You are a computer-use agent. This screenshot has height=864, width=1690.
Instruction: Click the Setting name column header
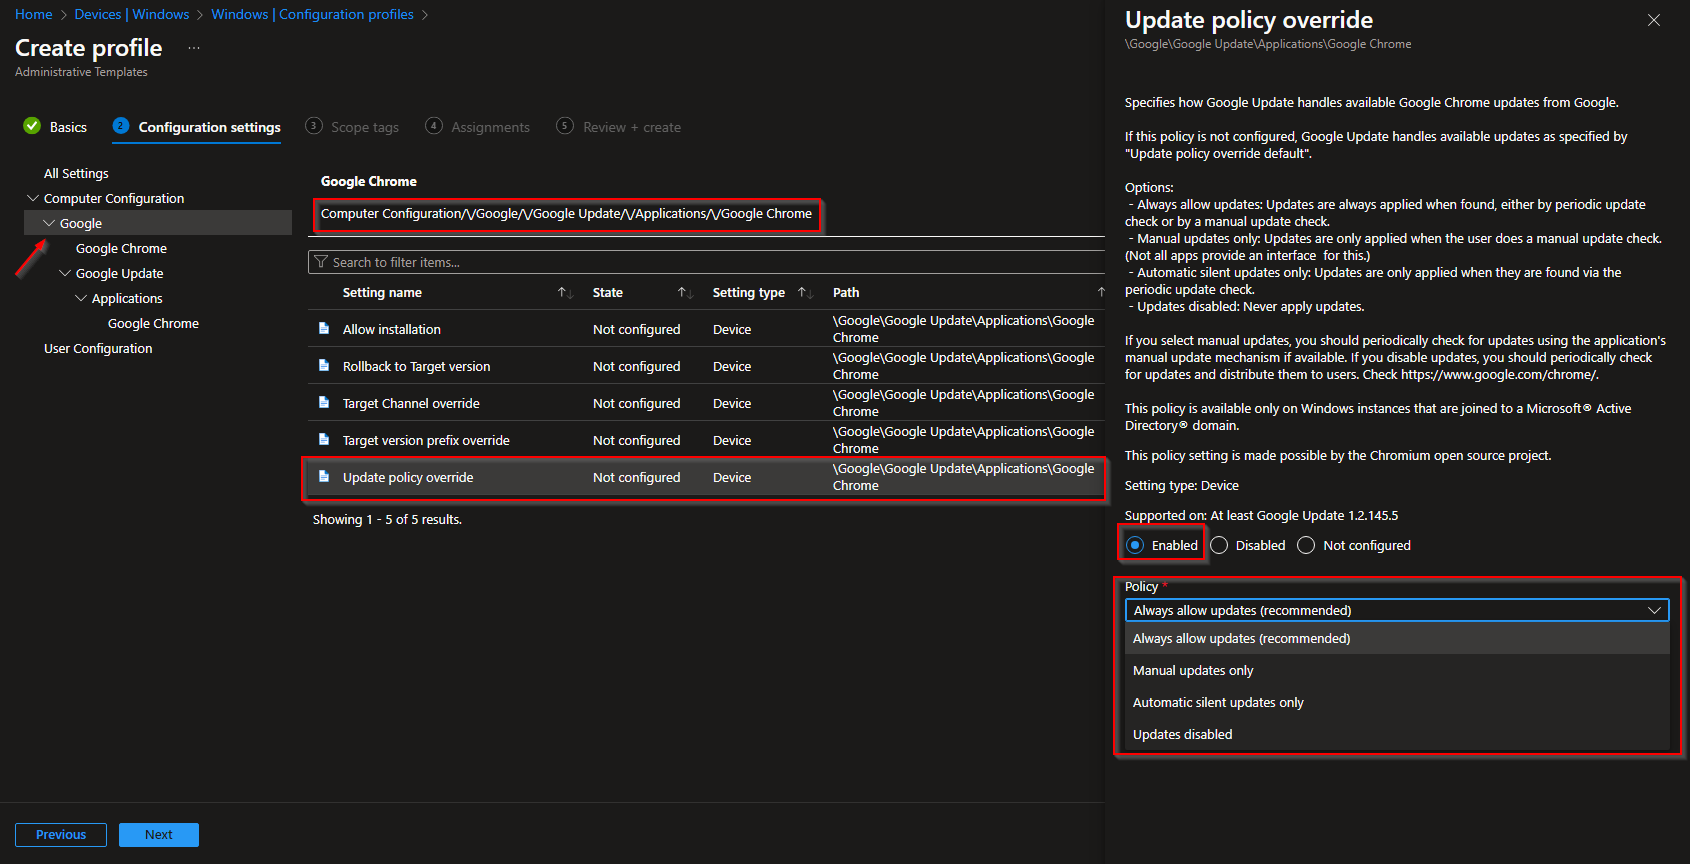382,292
